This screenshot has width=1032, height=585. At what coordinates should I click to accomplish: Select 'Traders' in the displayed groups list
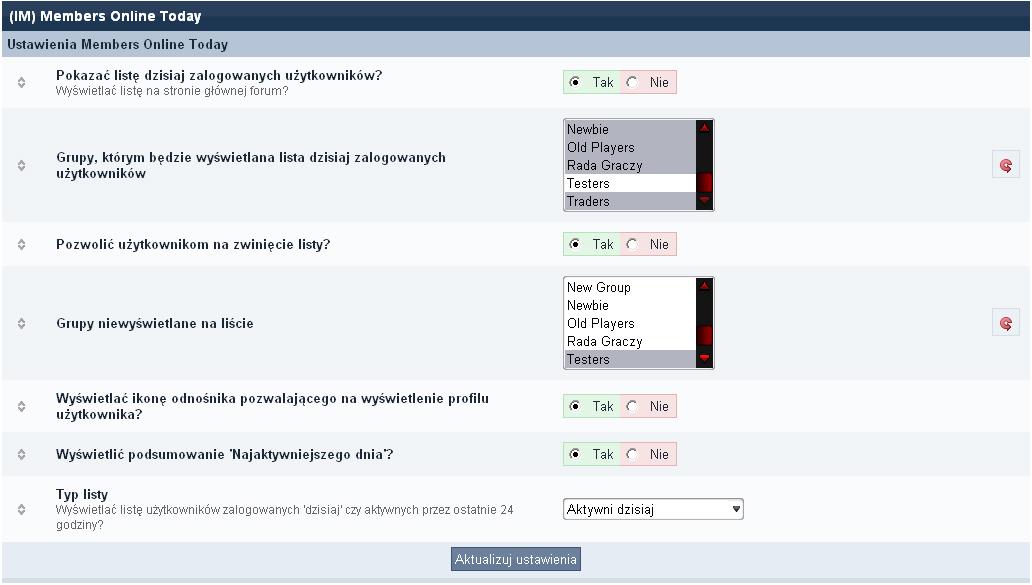[x=629, y=202]
